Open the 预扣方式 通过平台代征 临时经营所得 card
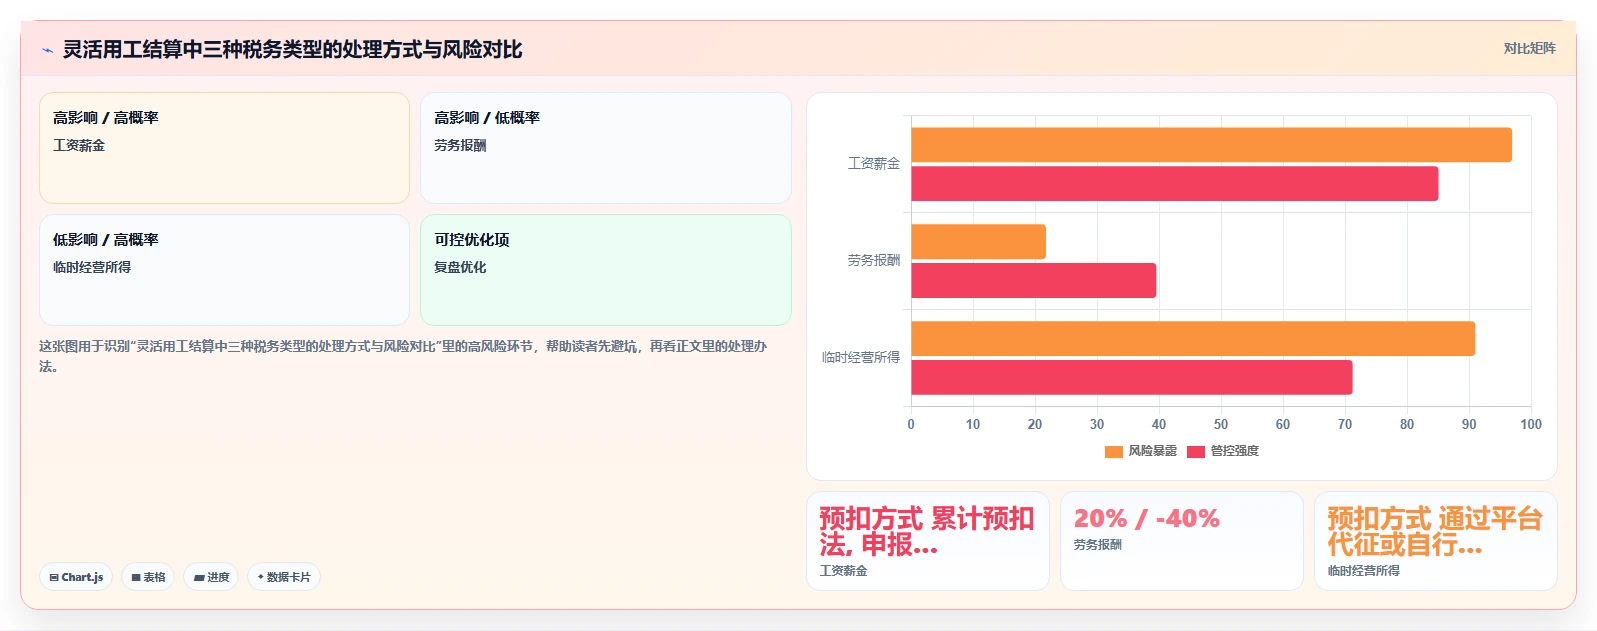Screen dimensions: 1597x631 (x=1435, y=541)
